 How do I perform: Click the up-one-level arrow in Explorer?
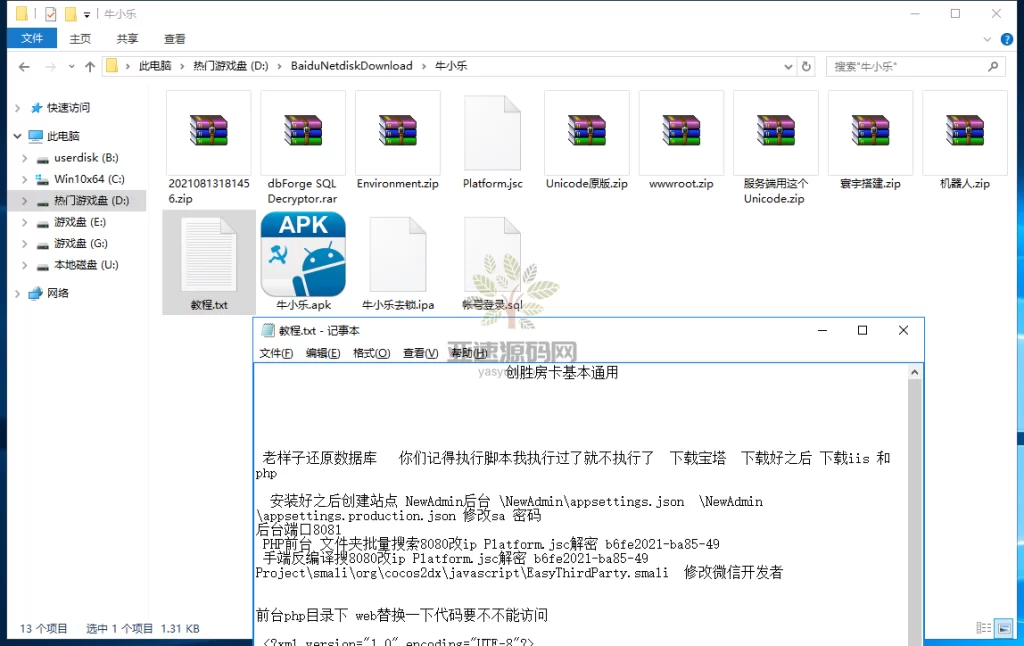click(89, 66)
